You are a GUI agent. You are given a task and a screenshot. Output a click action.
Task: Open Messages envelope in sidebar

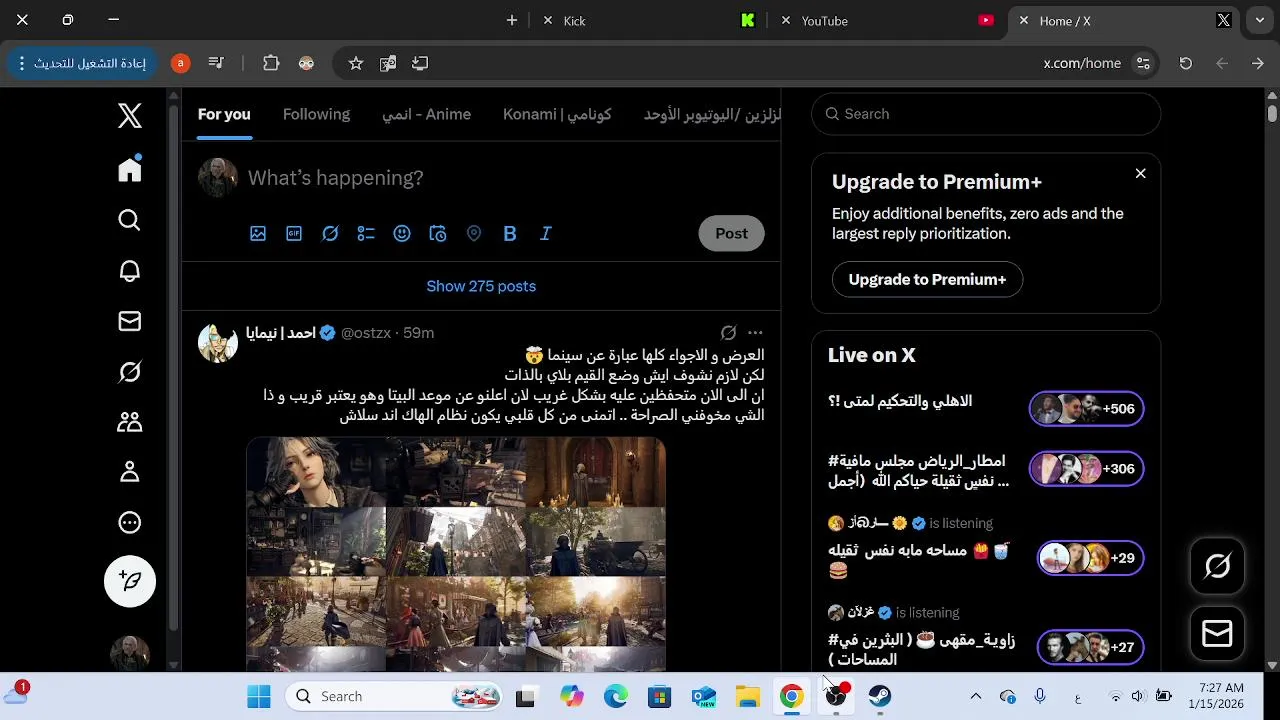coord(130,321)
